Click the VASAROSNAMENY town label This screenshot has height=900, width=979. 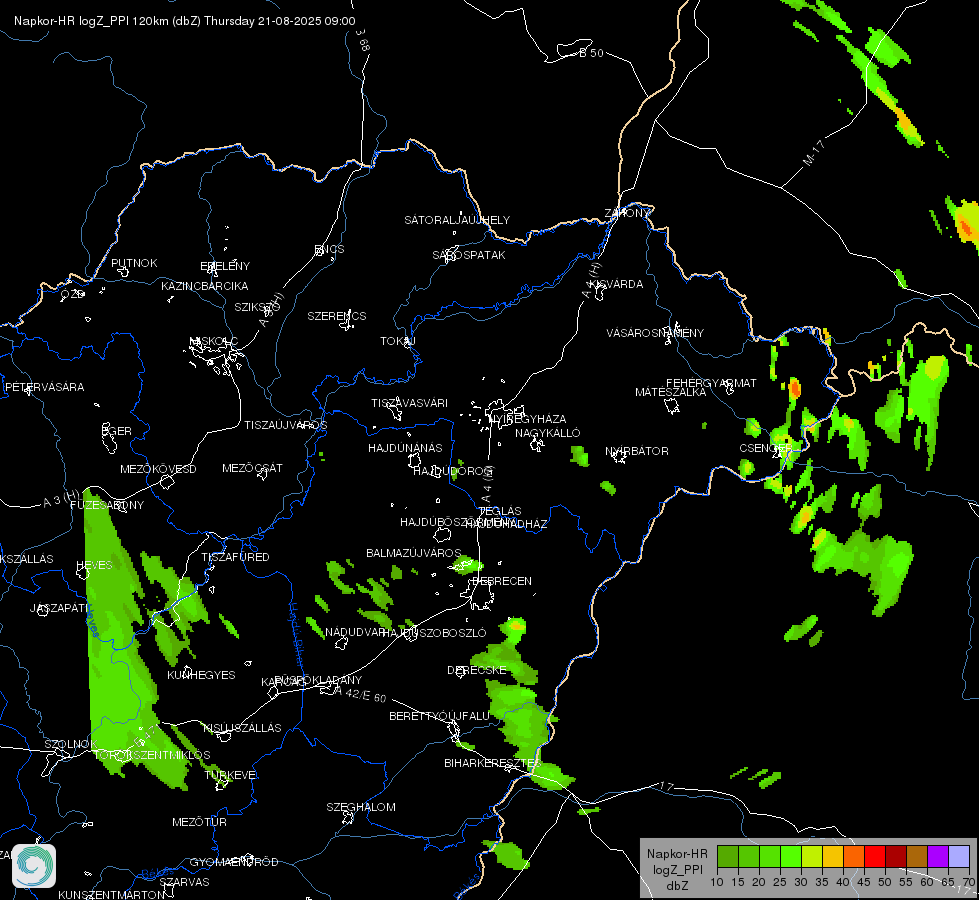(655, 333)
